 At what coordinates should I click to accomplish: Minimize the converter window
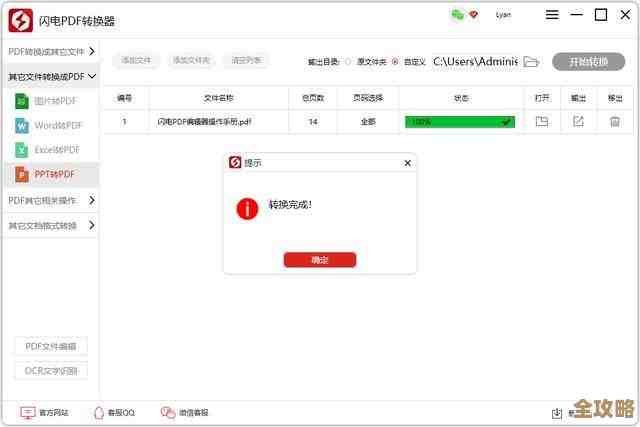tap(576, 15)
